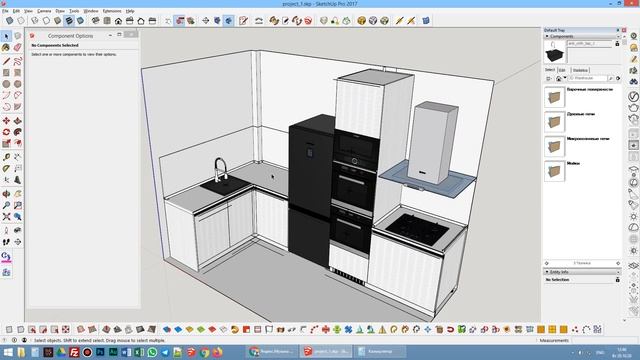This screenshot has height=360, width=640.
Task: Open Windows Start button
Action: pyautogui.click(x=8, y=352)
